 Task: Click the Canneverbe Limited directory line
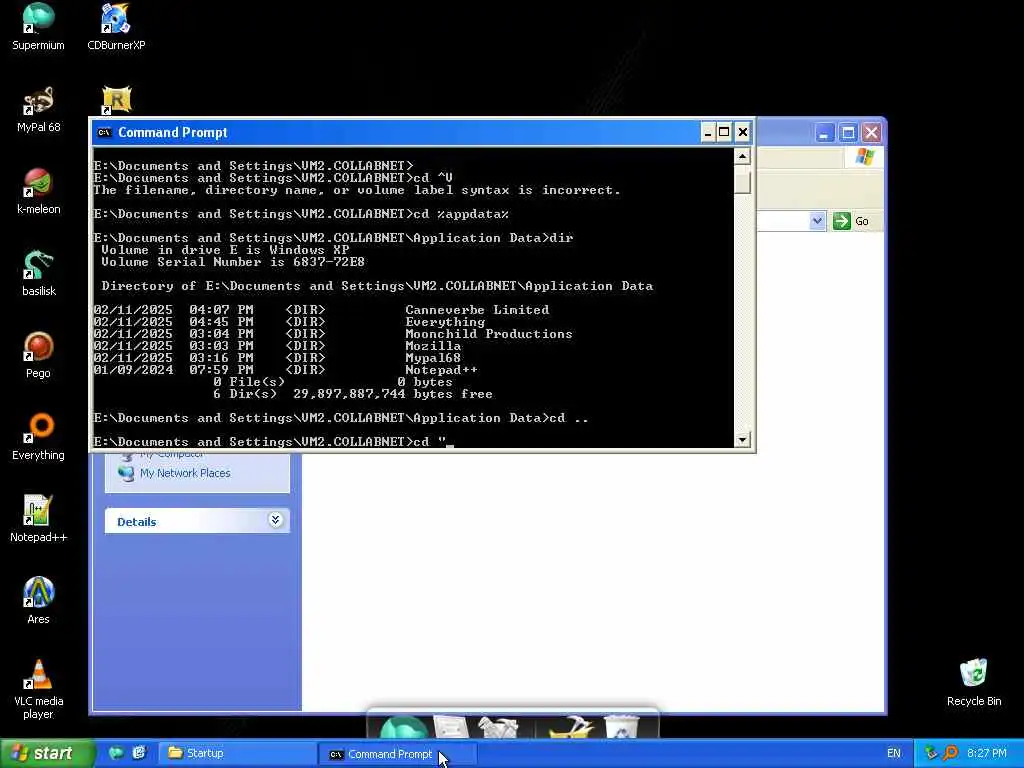[x=321, y=310]
